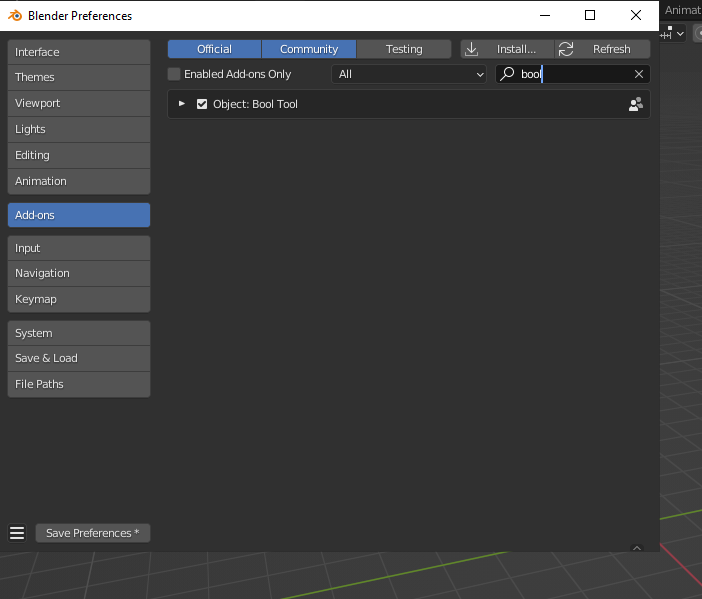Toggle the Testing add-ons filter
702x599 pixels.
[x=404, y=49]
